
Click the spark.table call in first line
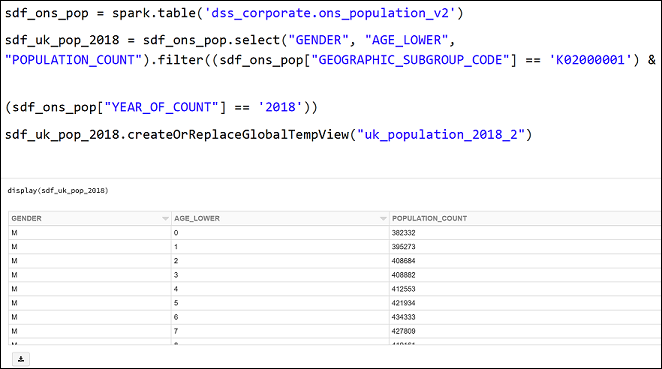[154, 13]
